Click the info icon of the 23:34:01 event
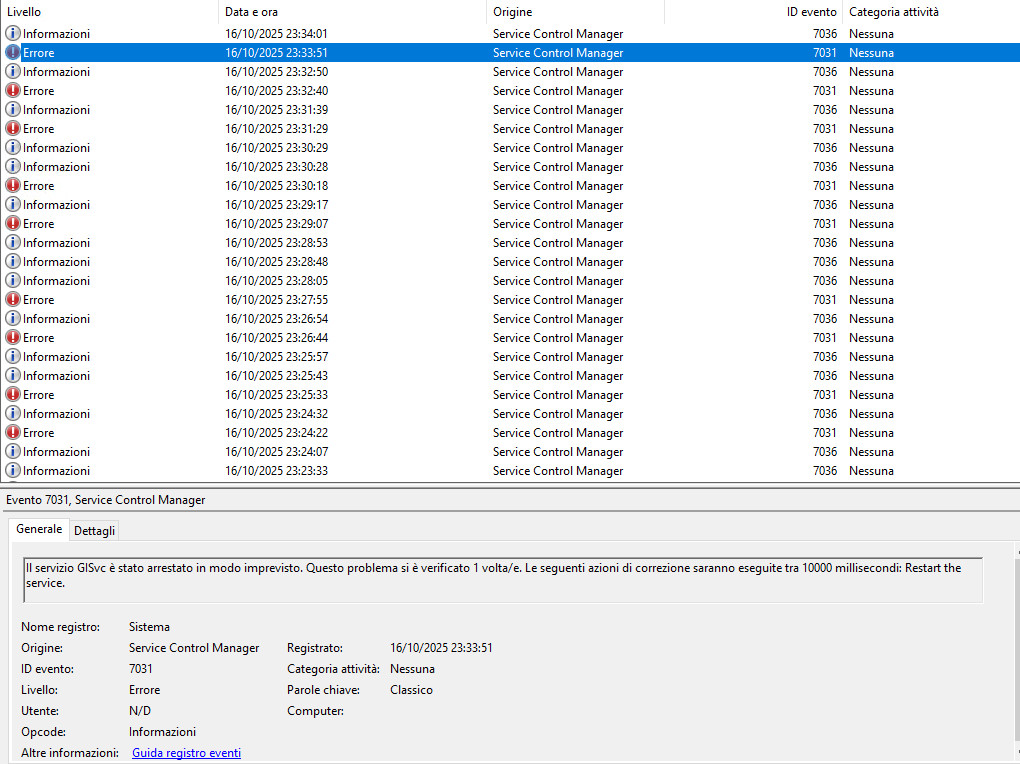 [13, 34]
